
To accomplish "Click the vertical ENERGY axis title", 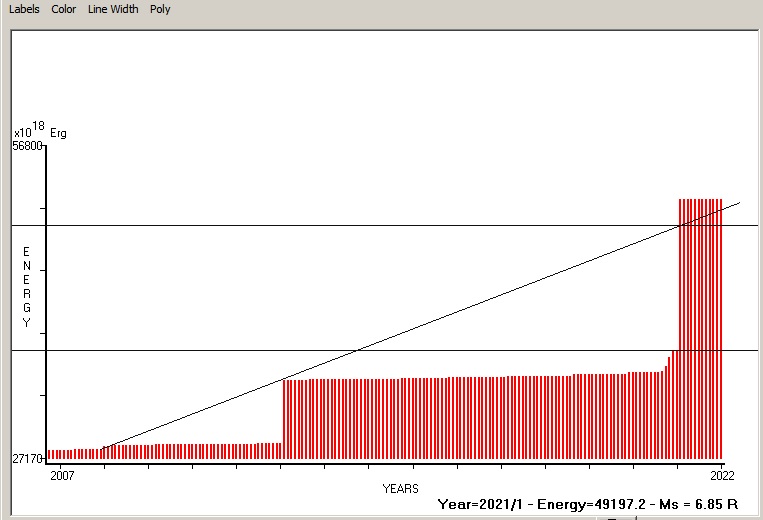I will (x=27, y=287).
